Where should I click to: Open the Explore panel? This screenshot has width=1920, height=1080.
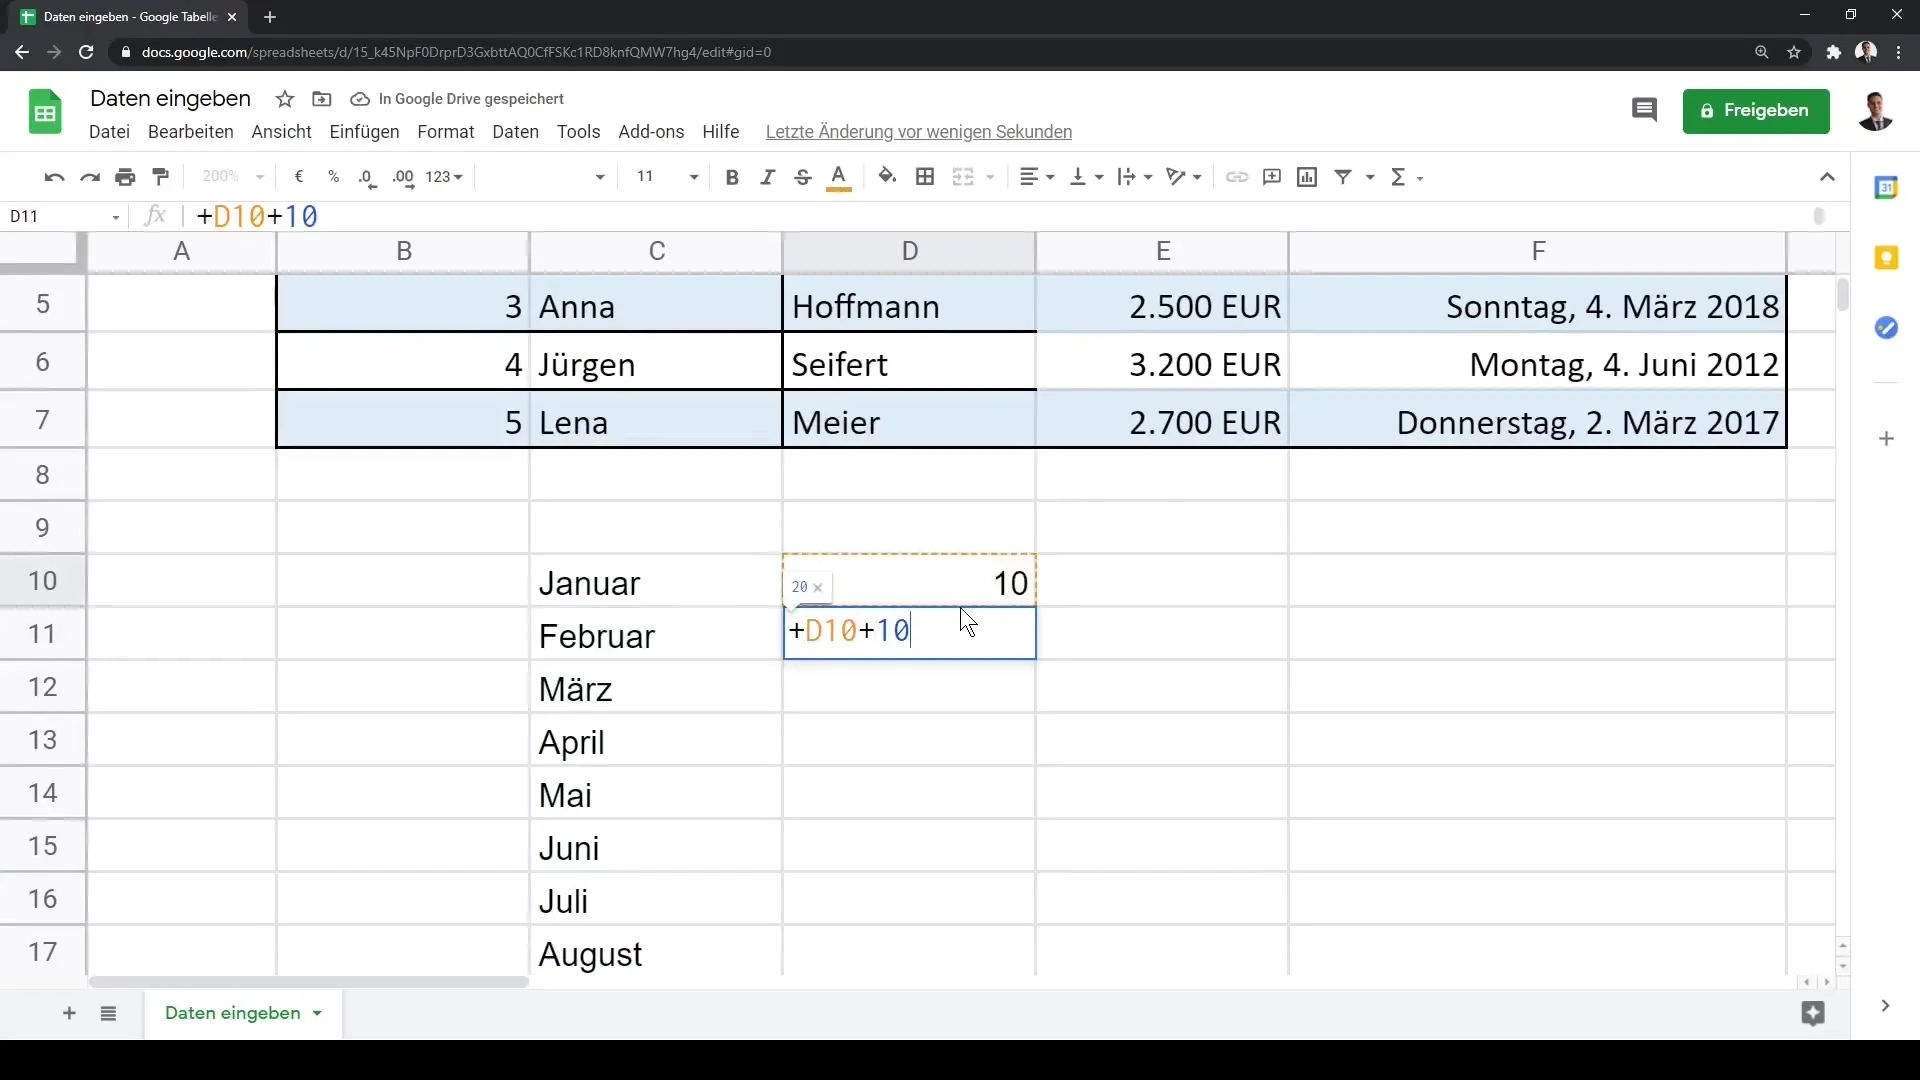(x=1813, y=1014)
